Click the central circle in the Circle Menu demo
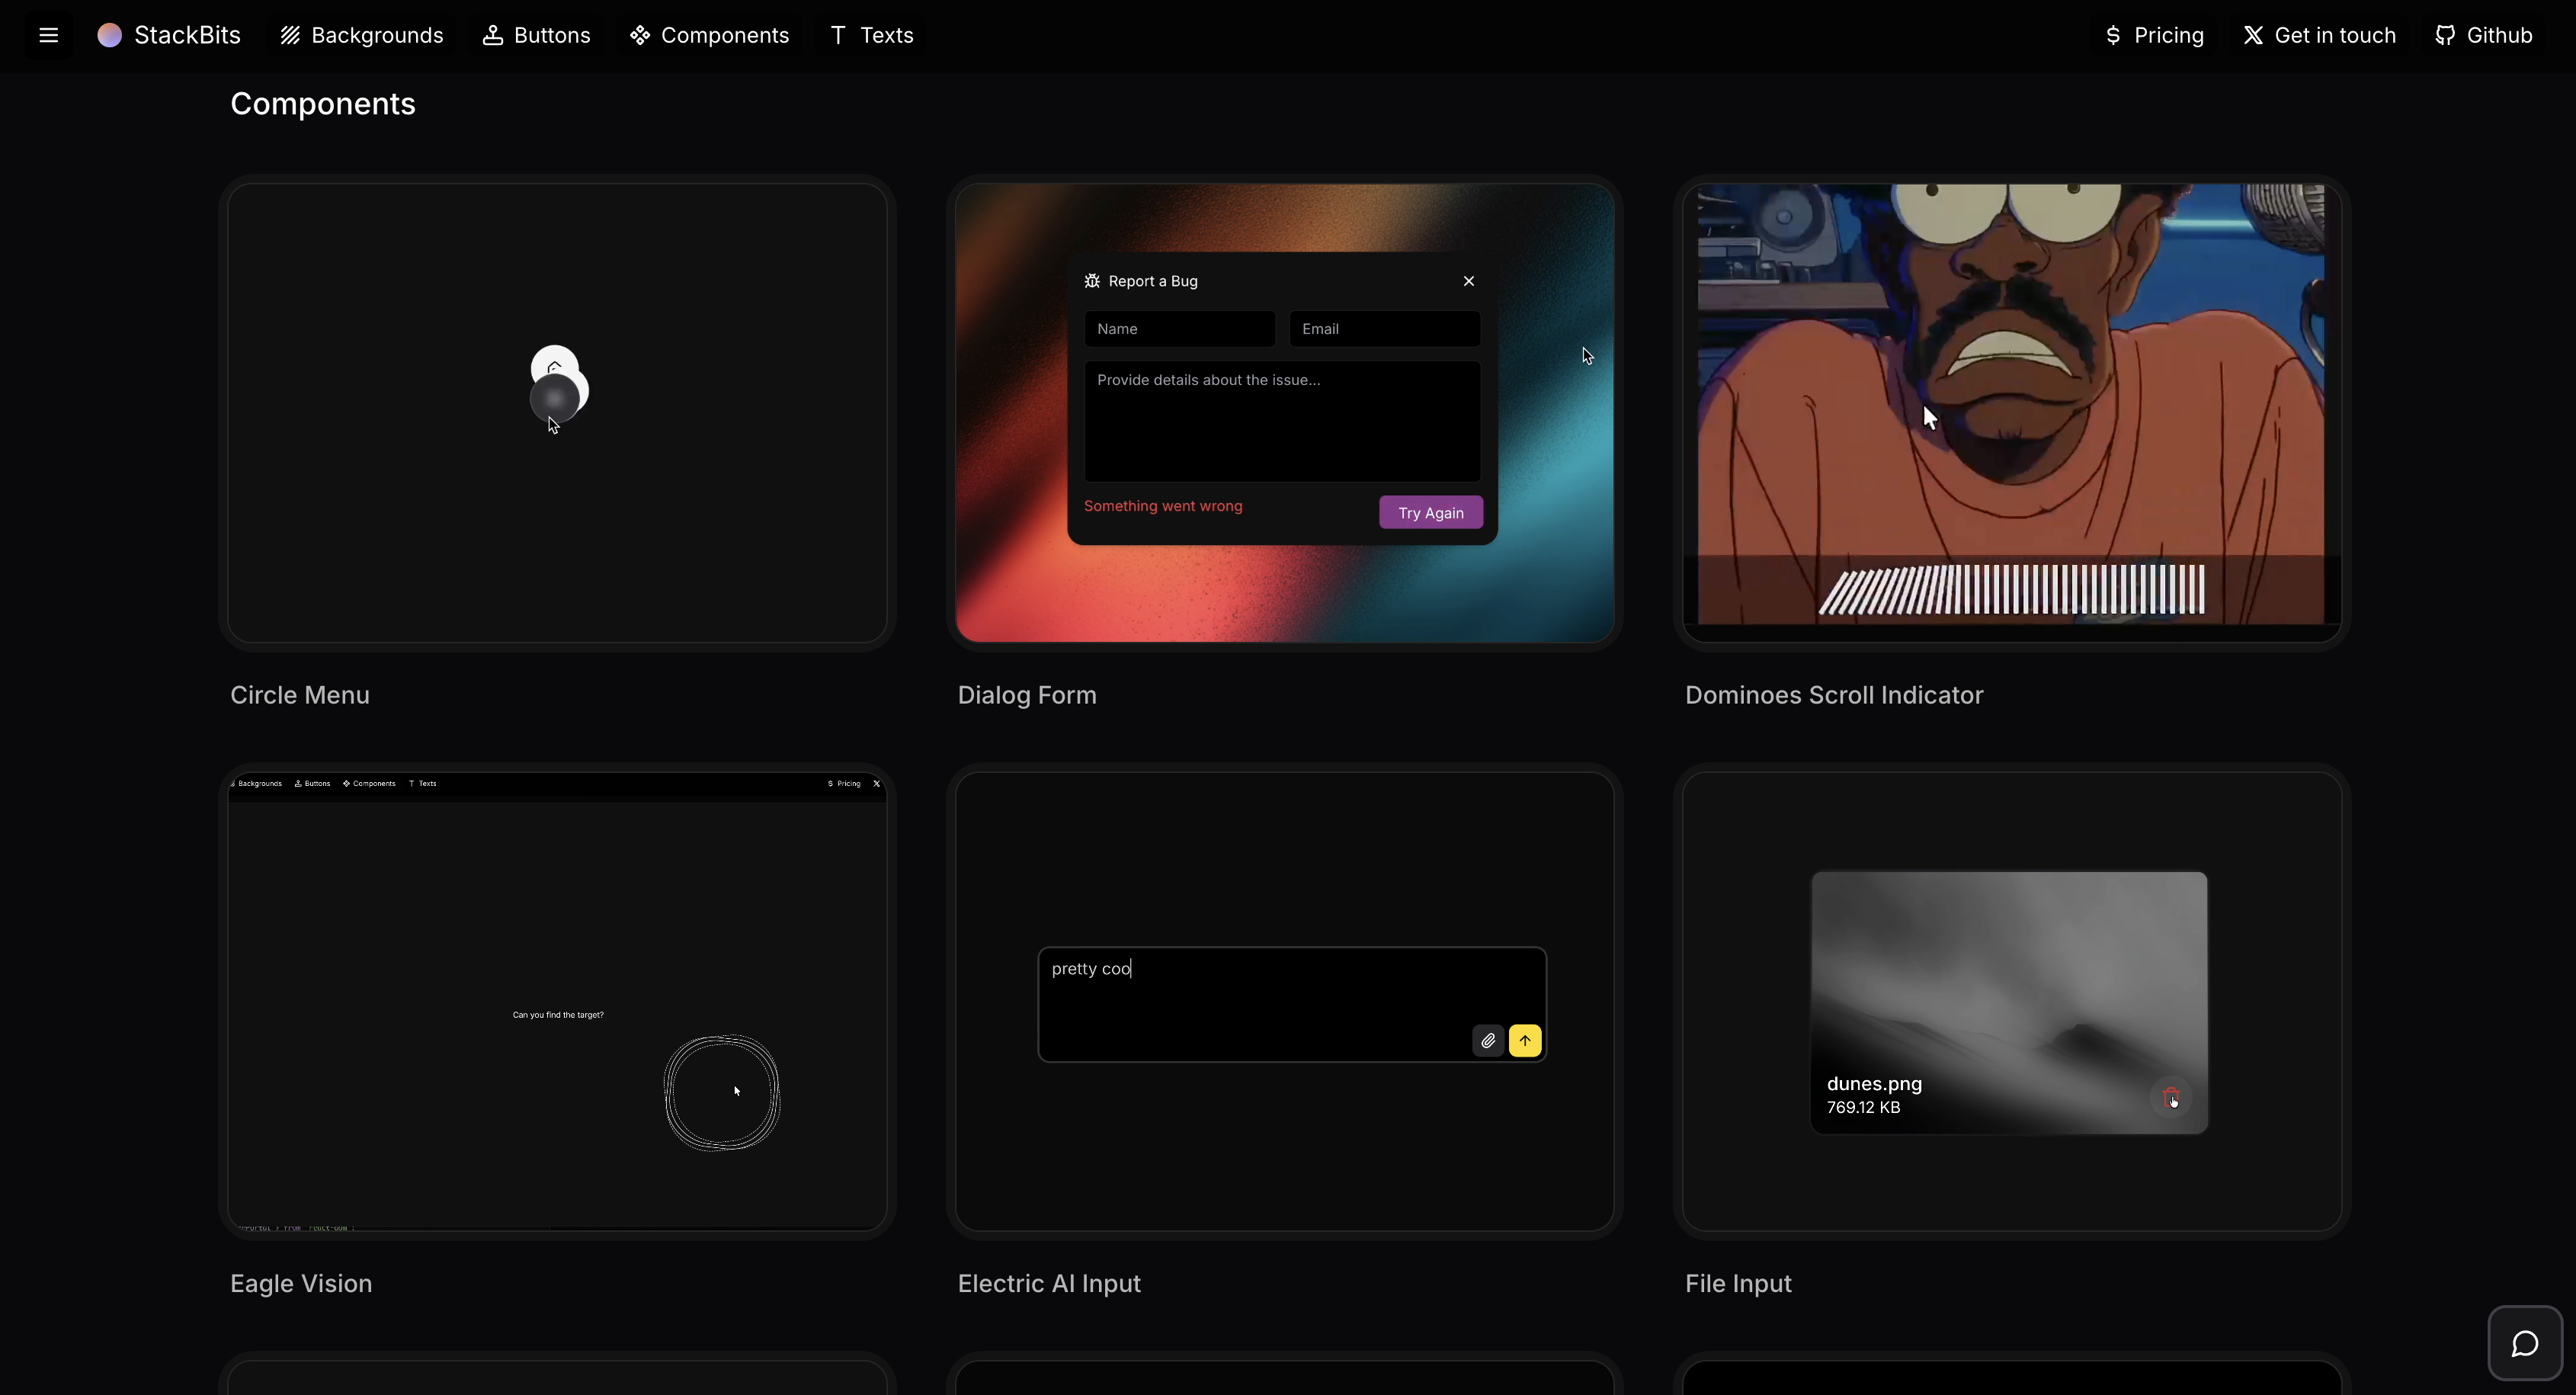The height and width of the screenshot is (1395, 2576). point(555,398)
